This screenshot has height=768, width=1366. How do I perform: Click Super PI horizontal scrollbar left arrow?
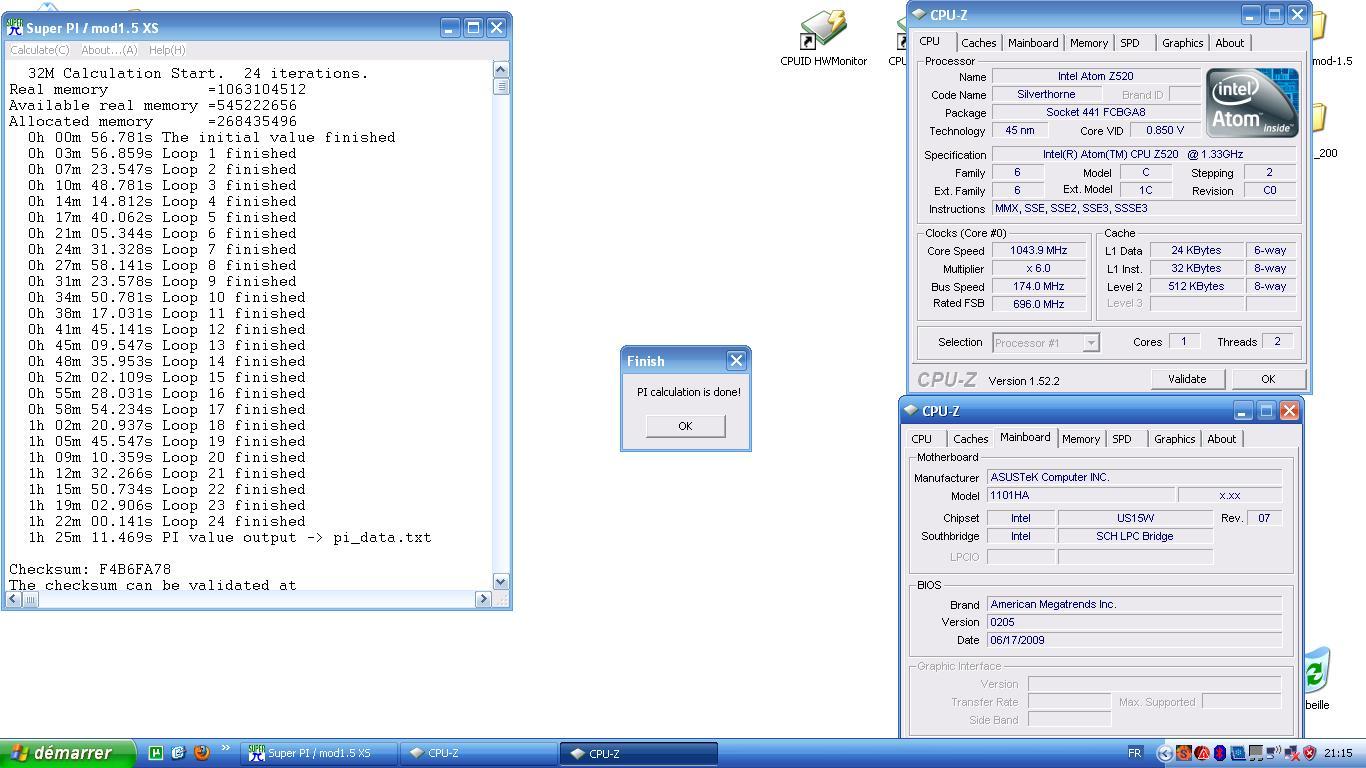point(13,599)
